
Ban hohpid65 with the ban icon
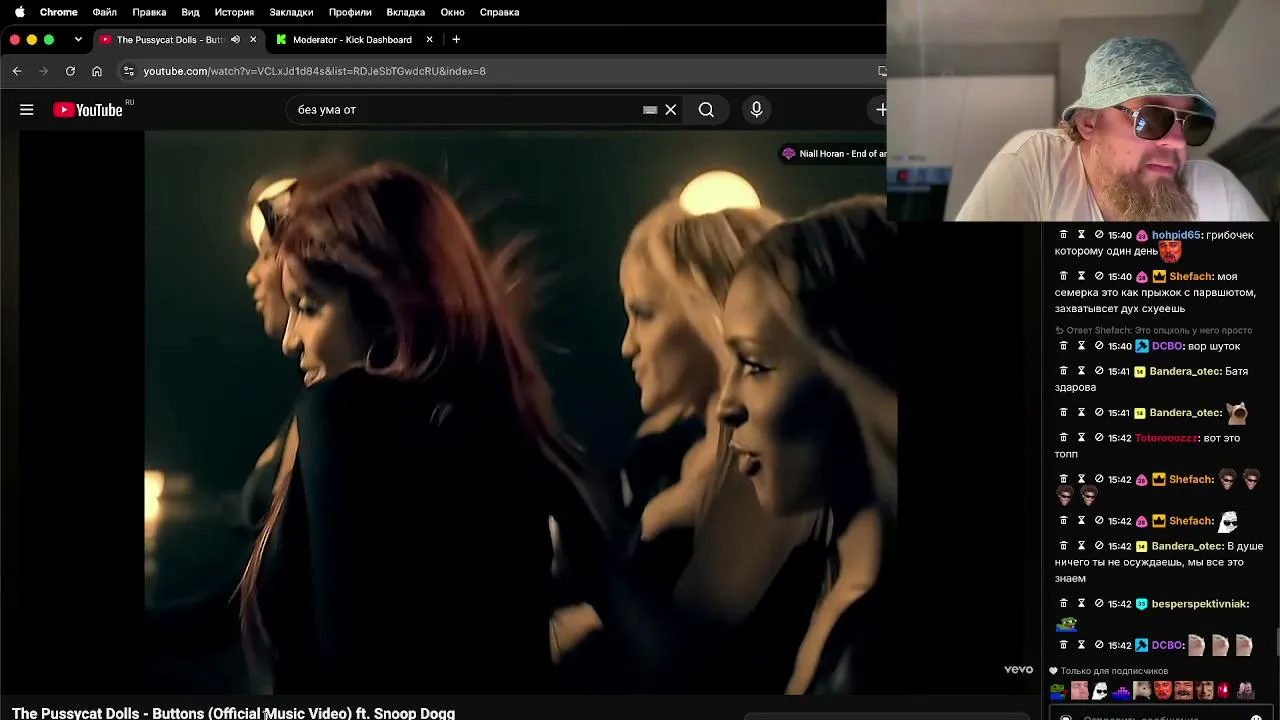point(1099,235)
